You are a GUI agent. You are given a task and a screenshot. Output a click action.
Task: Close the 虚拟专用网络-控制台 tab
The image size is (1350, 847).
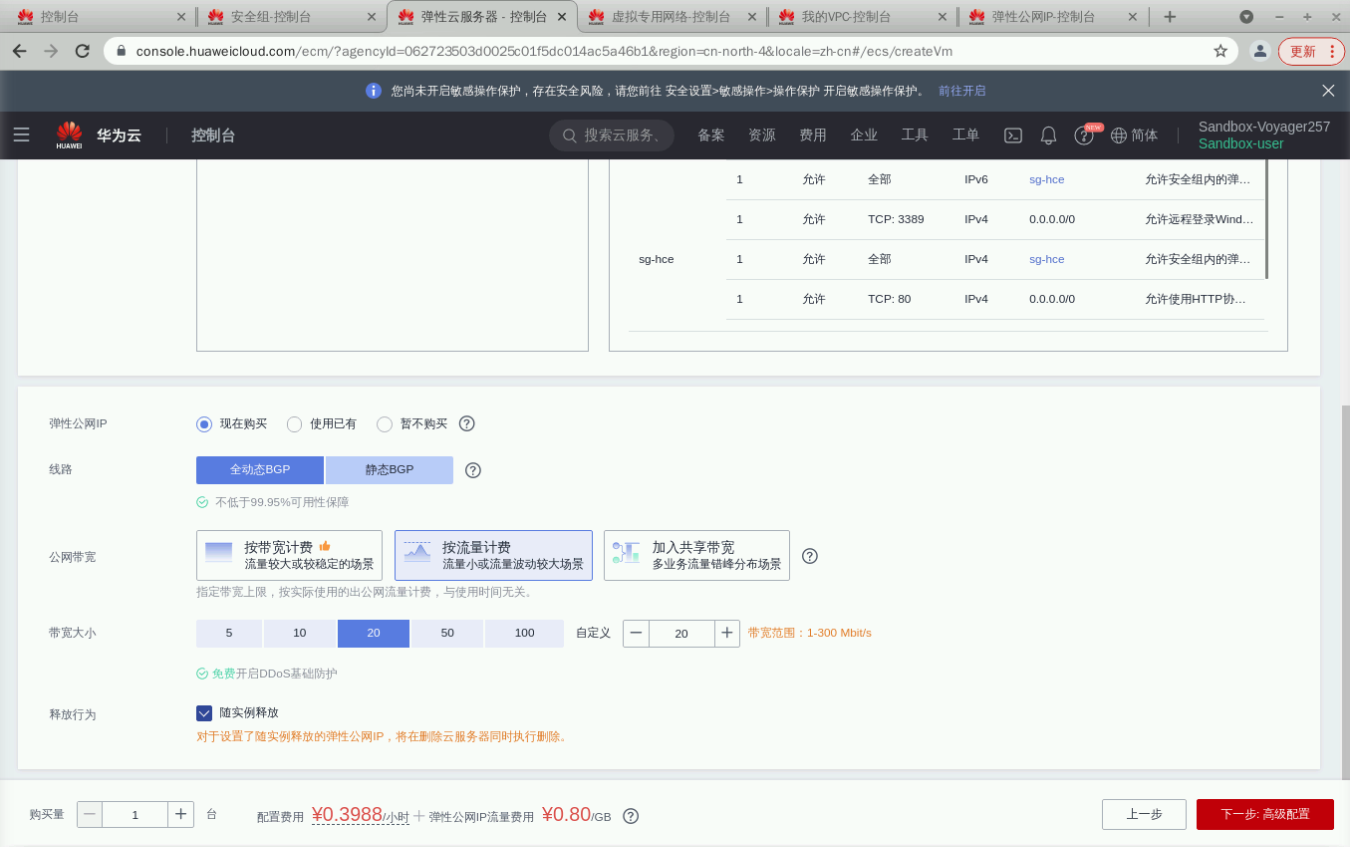click(x=752, y=17)
